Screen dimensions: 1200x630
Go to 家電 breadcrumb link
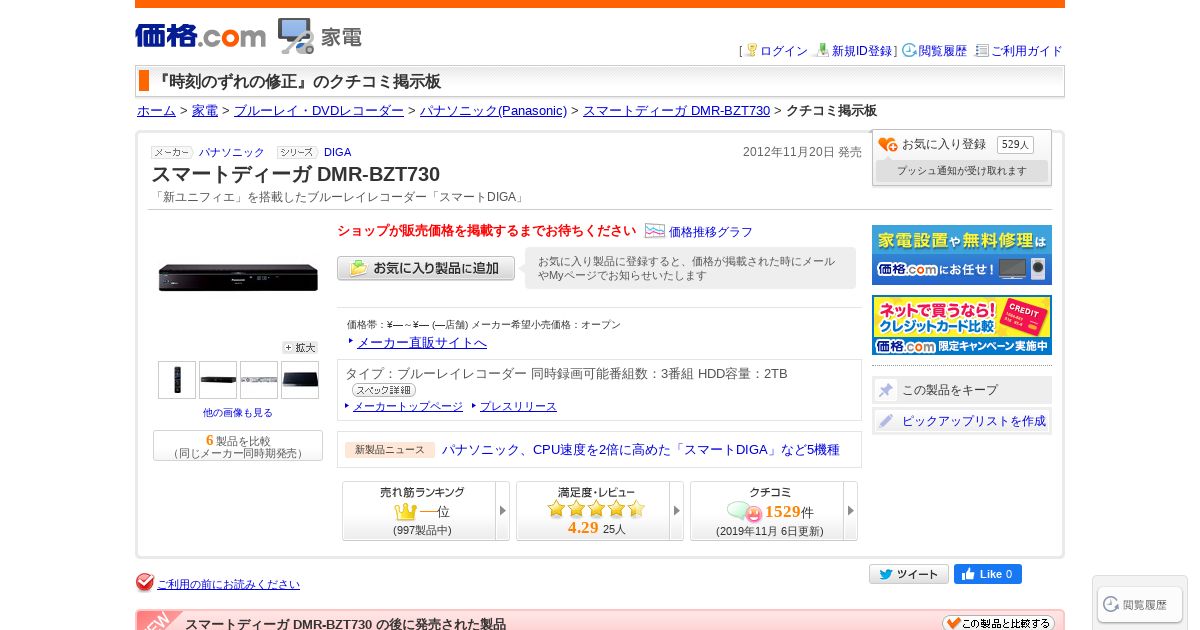(x=205, y=111)
